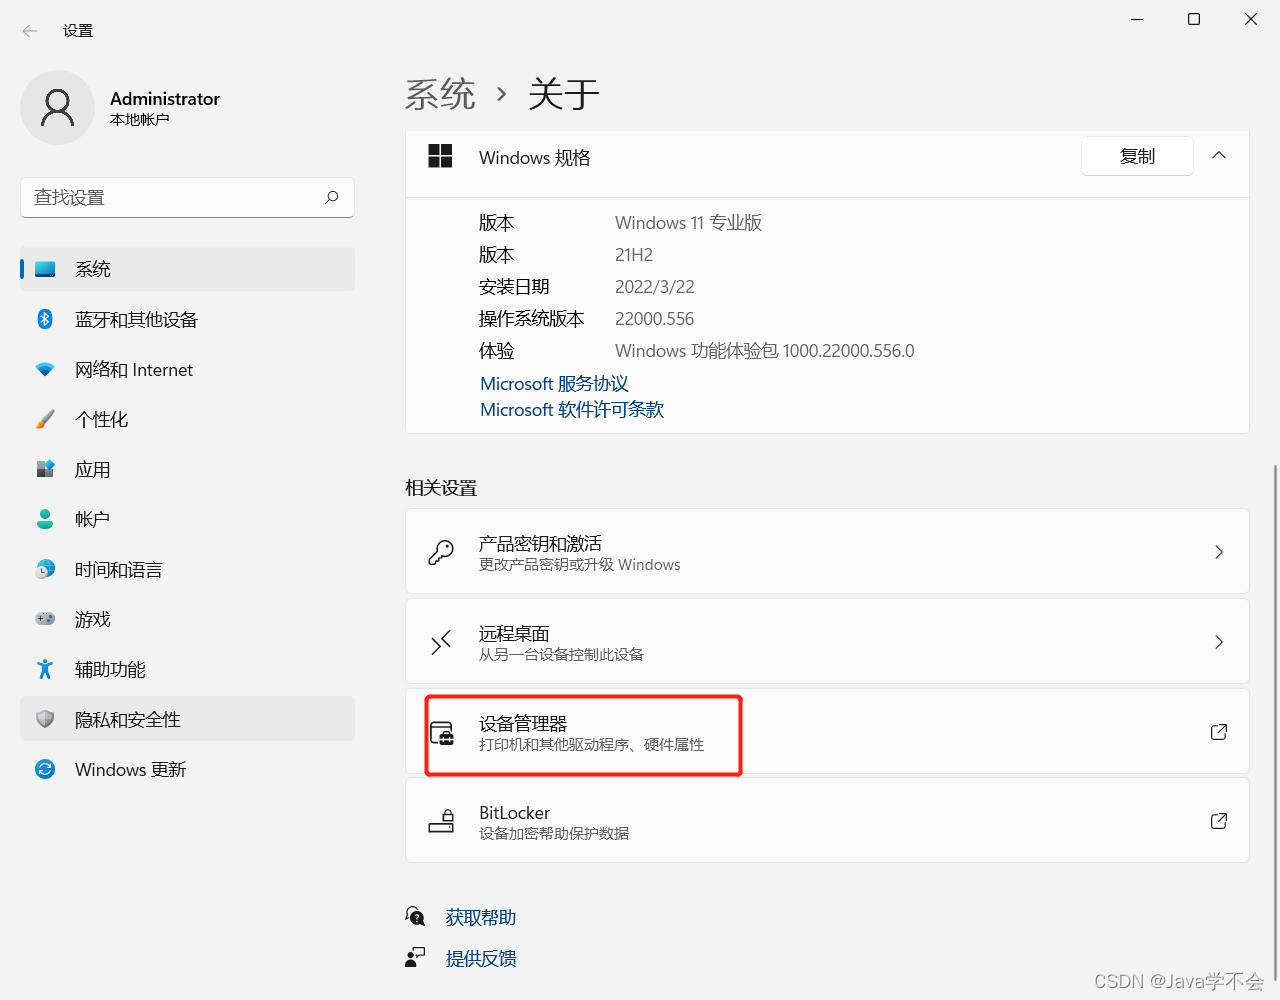The width and height of the screenshot is (1280, 1000).
Task: Open Windows 更新 in sidebar
Action: coord(188,769)
